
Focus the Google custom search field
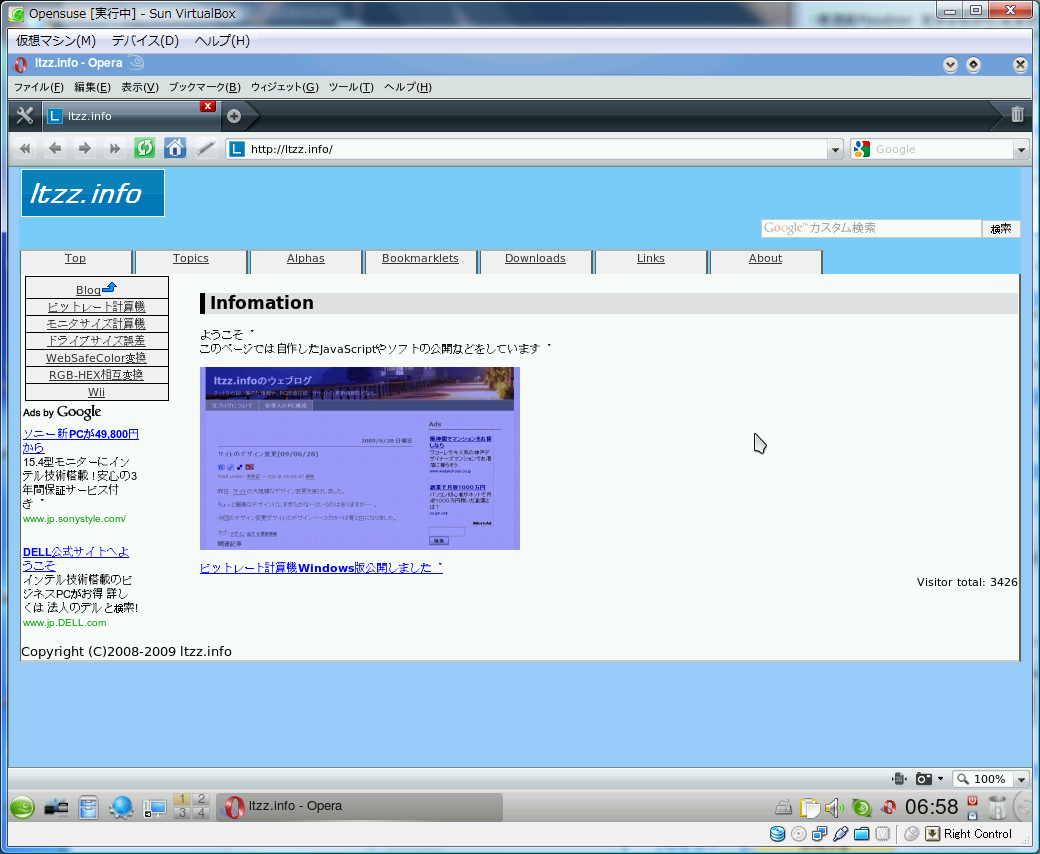[x=871, y=228]
